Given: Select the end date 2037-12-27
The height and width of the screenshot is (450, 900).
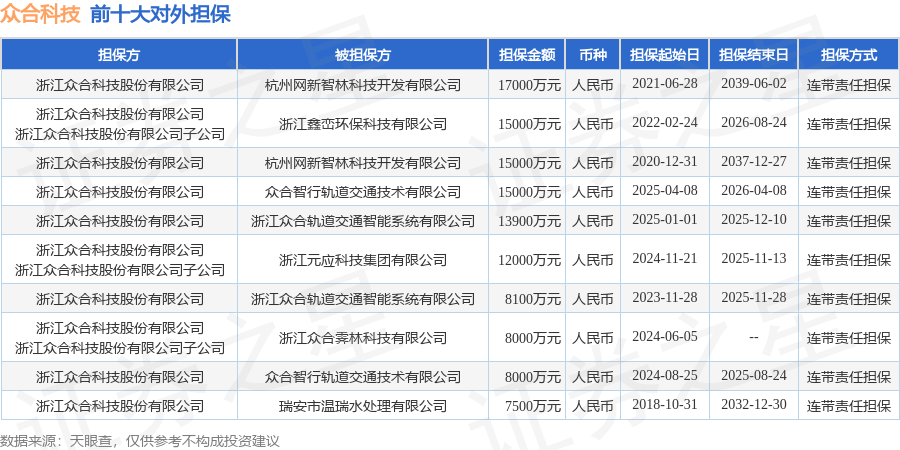Looking at the screenshot, I should (754, 161).
